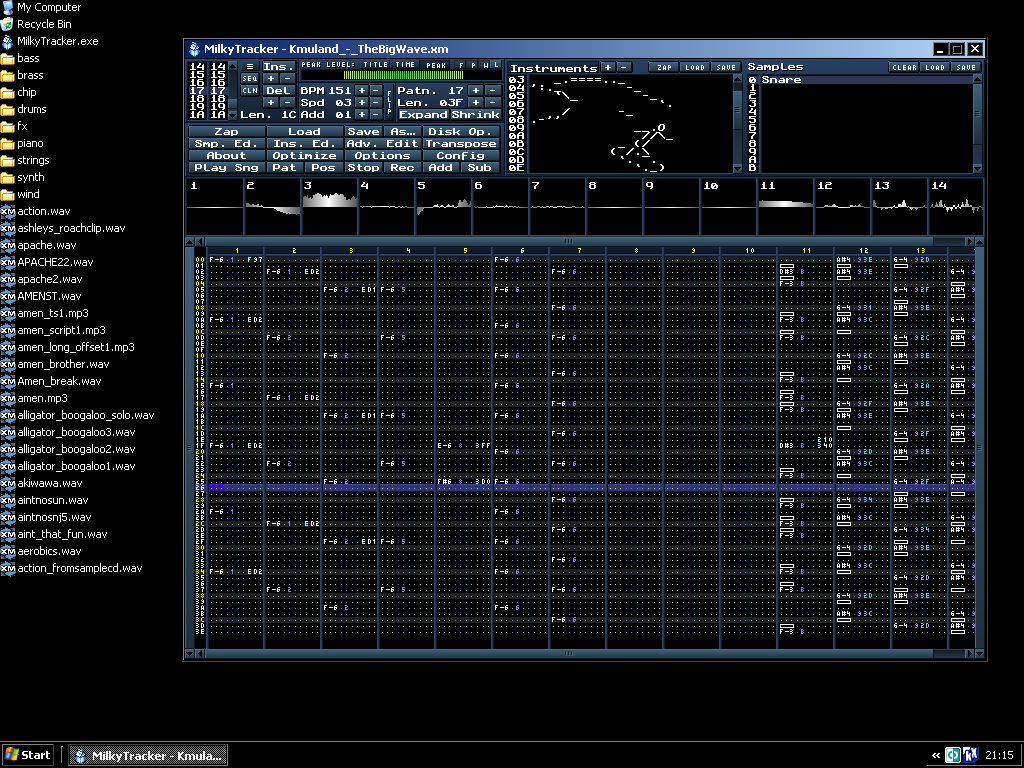Open Smp. Ed. sample editor

pyautogui.click(x=227, y=144)
